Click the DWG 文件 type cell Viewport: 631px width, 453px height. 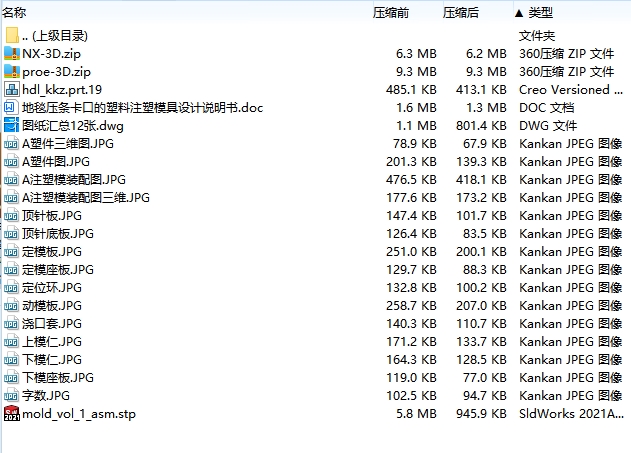tap(548, 126)
